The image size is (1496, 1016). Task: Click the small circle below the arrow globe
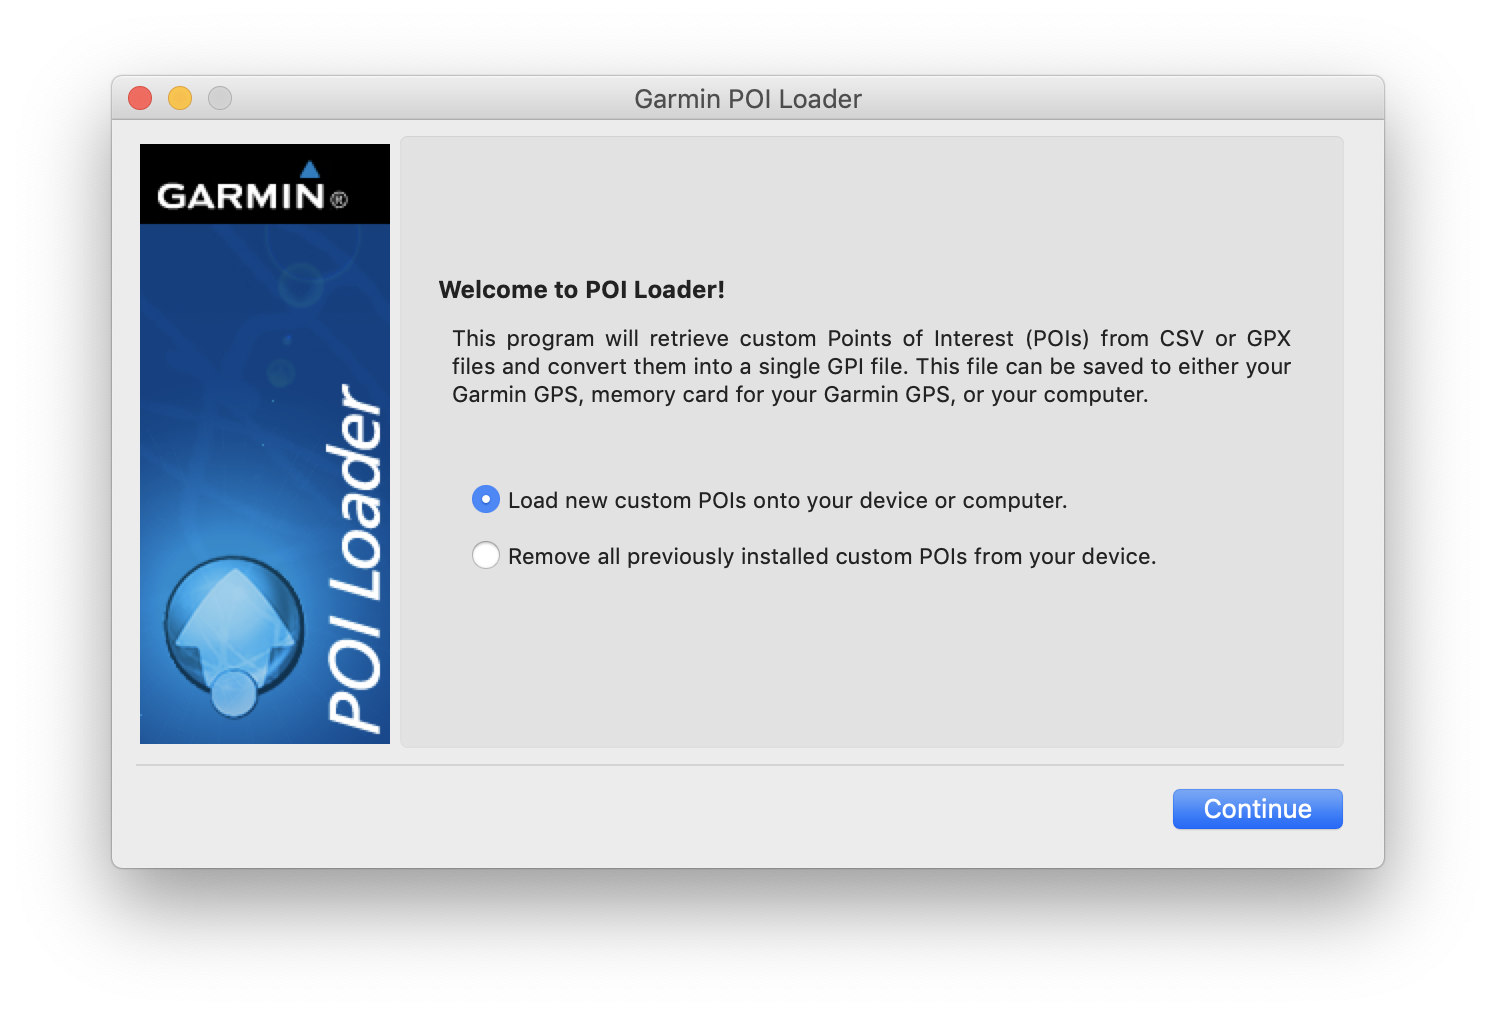click(234, 693)
